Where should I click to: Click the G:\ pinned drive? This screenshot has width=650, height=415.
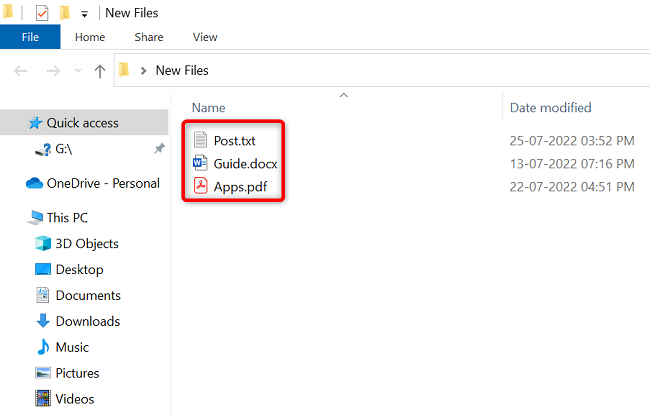click(63, 149)
